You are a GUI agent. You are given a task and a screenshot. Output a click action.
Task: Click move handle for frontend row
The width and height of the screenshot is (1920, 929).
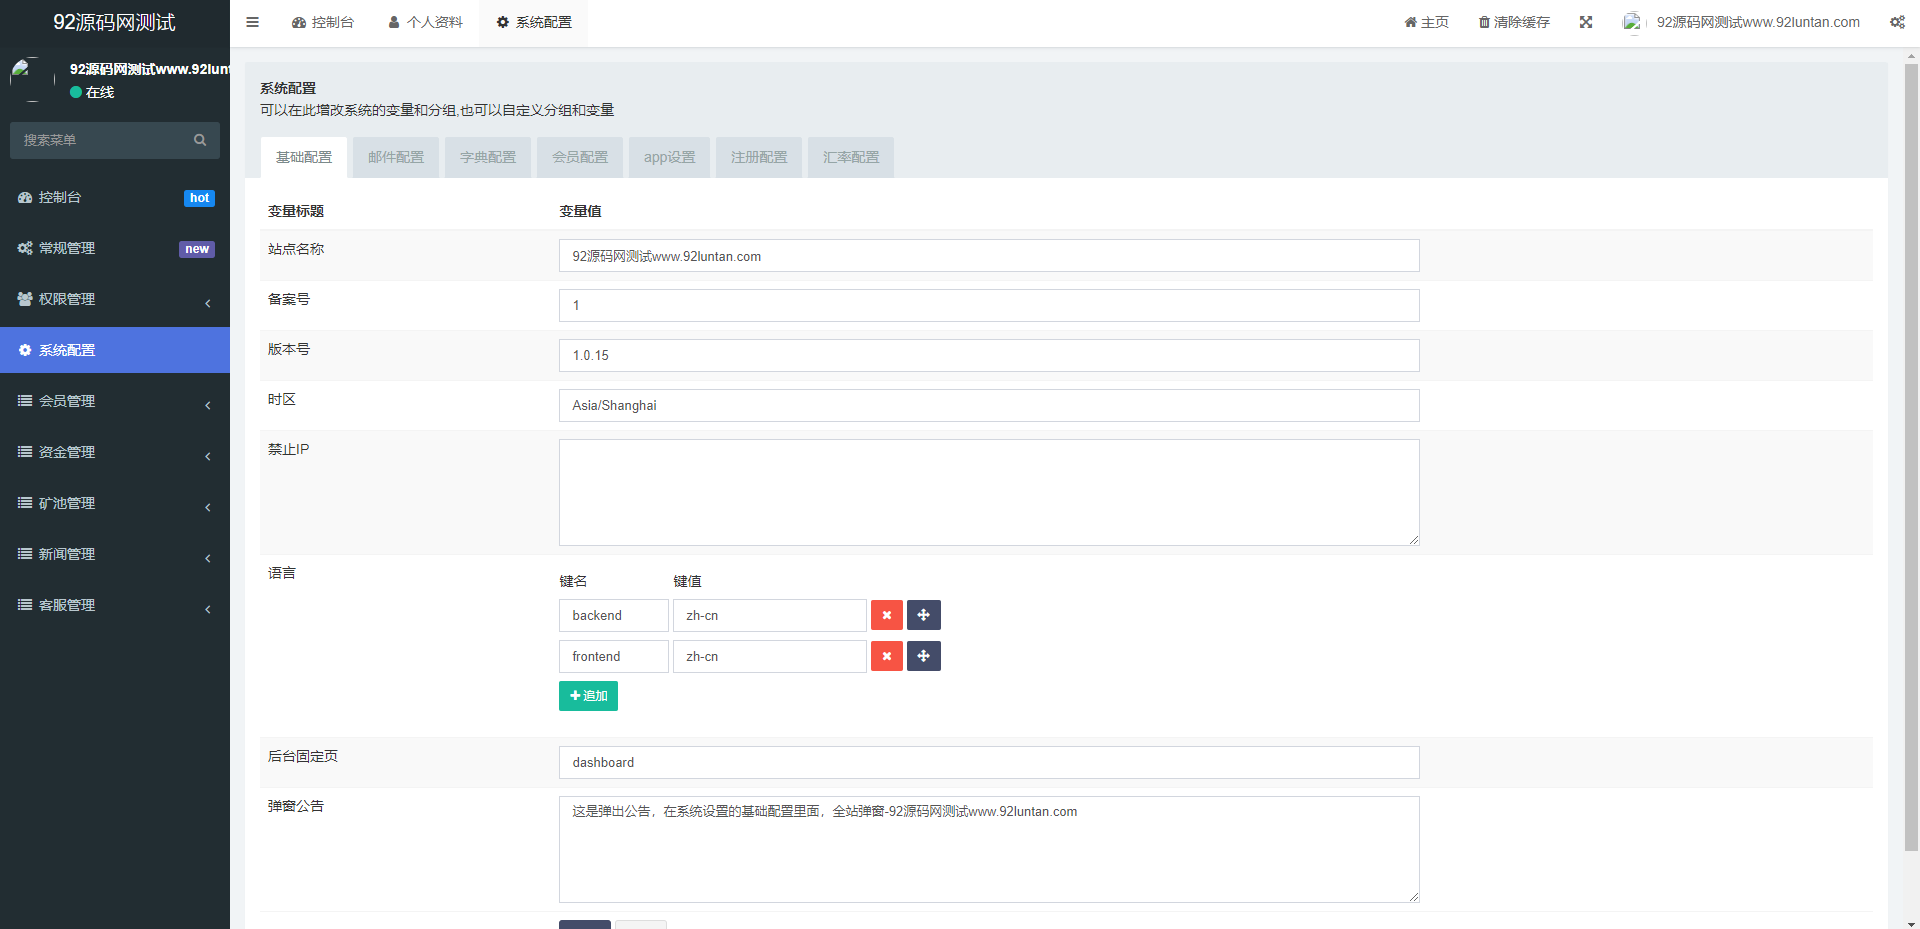pyautogui.click(x=923, y=656)
